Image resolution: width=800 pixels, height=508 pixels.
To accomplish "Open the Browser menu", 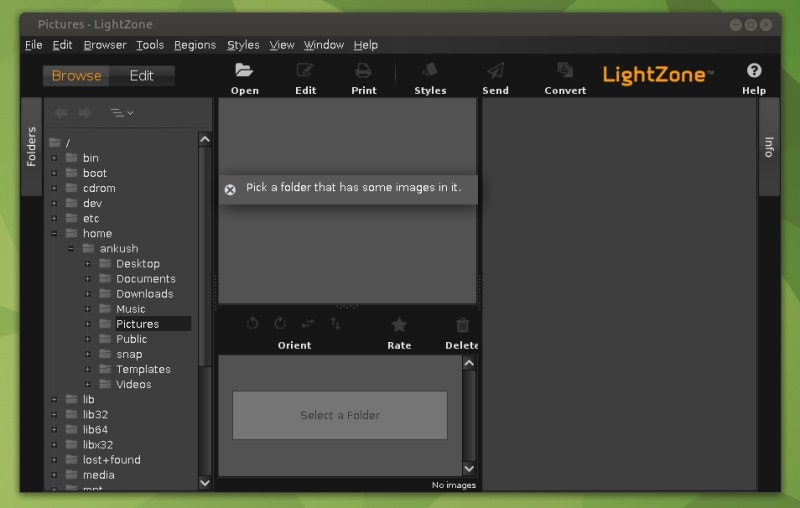I will 105,45.
